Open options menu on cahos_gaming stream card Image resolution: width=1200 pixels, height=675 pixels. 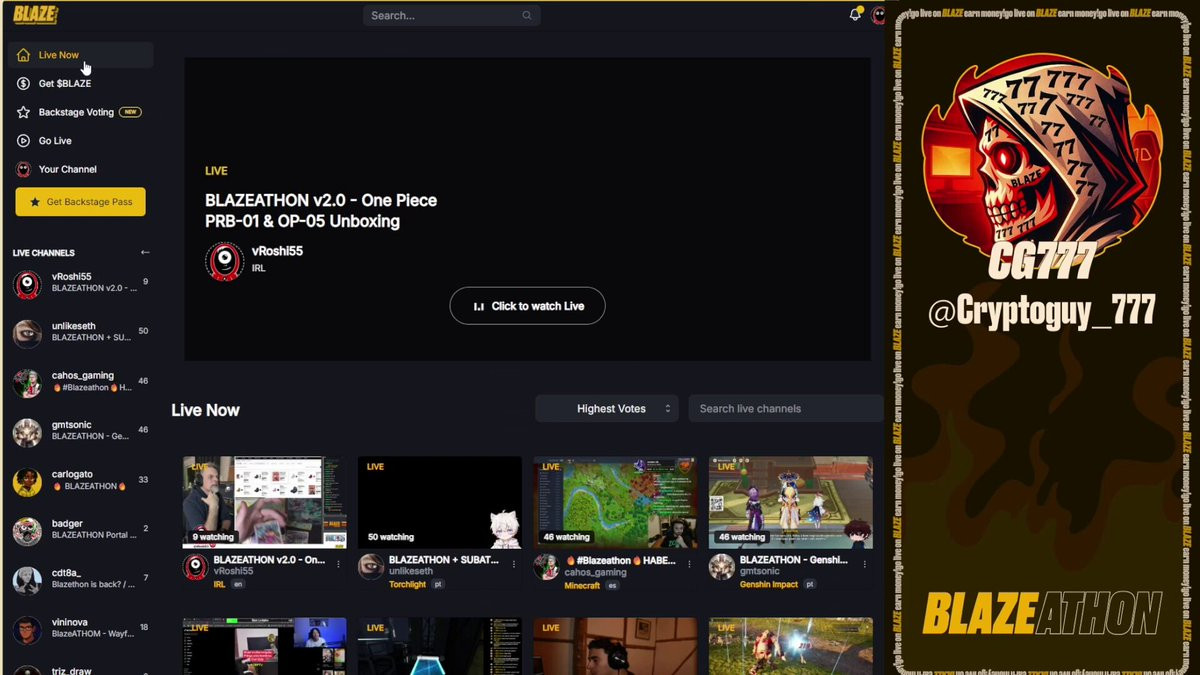coord(689,564)
